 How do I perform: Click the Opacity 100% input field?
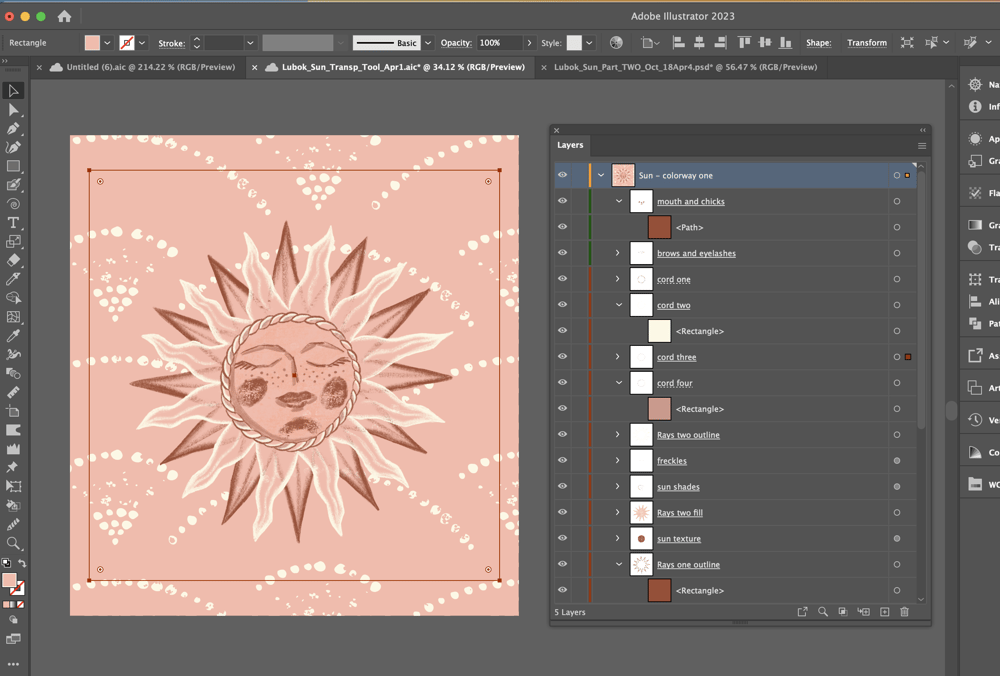coord(499,43)
